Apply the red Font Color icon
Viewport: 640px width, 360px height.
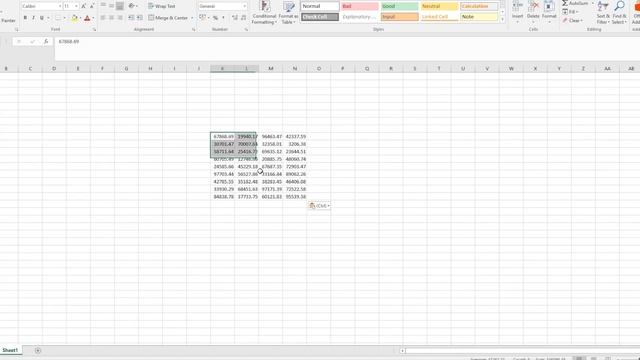click(87, 18)
